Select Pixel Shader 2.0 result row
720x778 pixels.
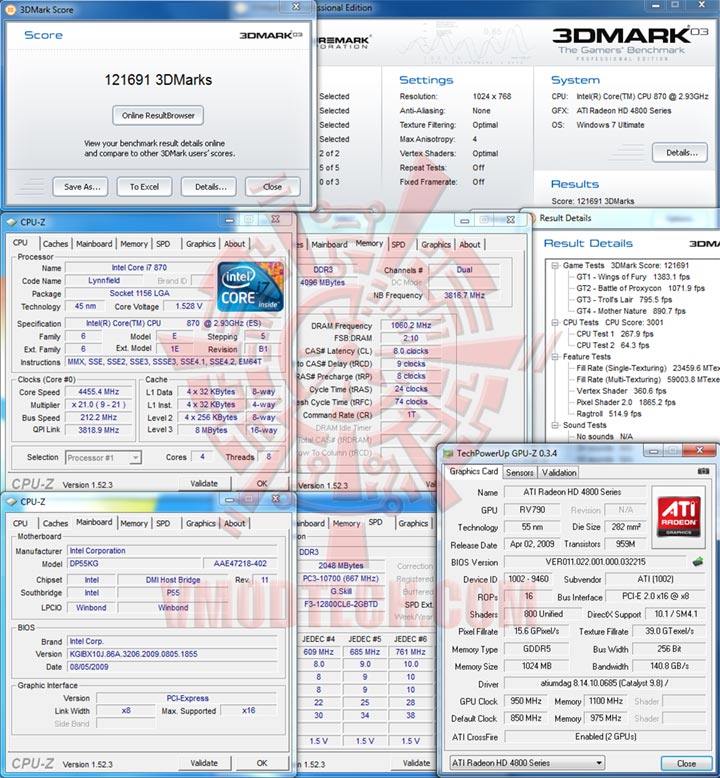coord(626,402)
